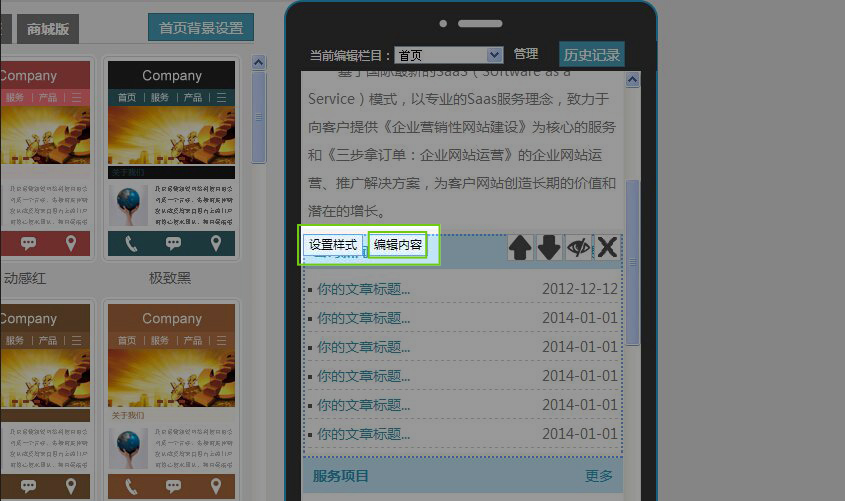Toggle module visibility with the eye icon
The height and width of the screenshot is (501, 845).
[x=578, y=247]
